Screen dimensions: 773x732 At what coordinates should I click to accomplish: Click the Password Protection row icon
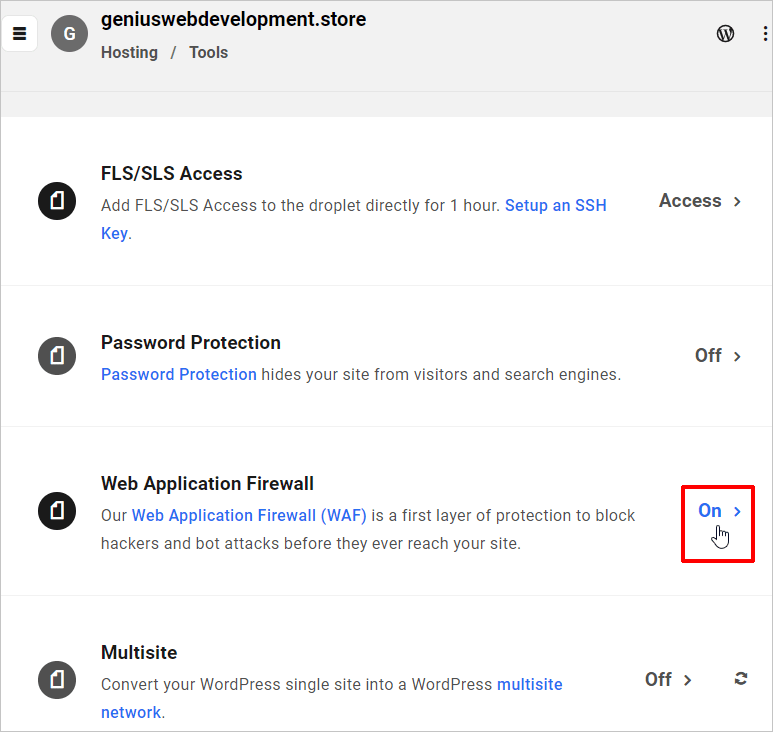click(57, 356)
